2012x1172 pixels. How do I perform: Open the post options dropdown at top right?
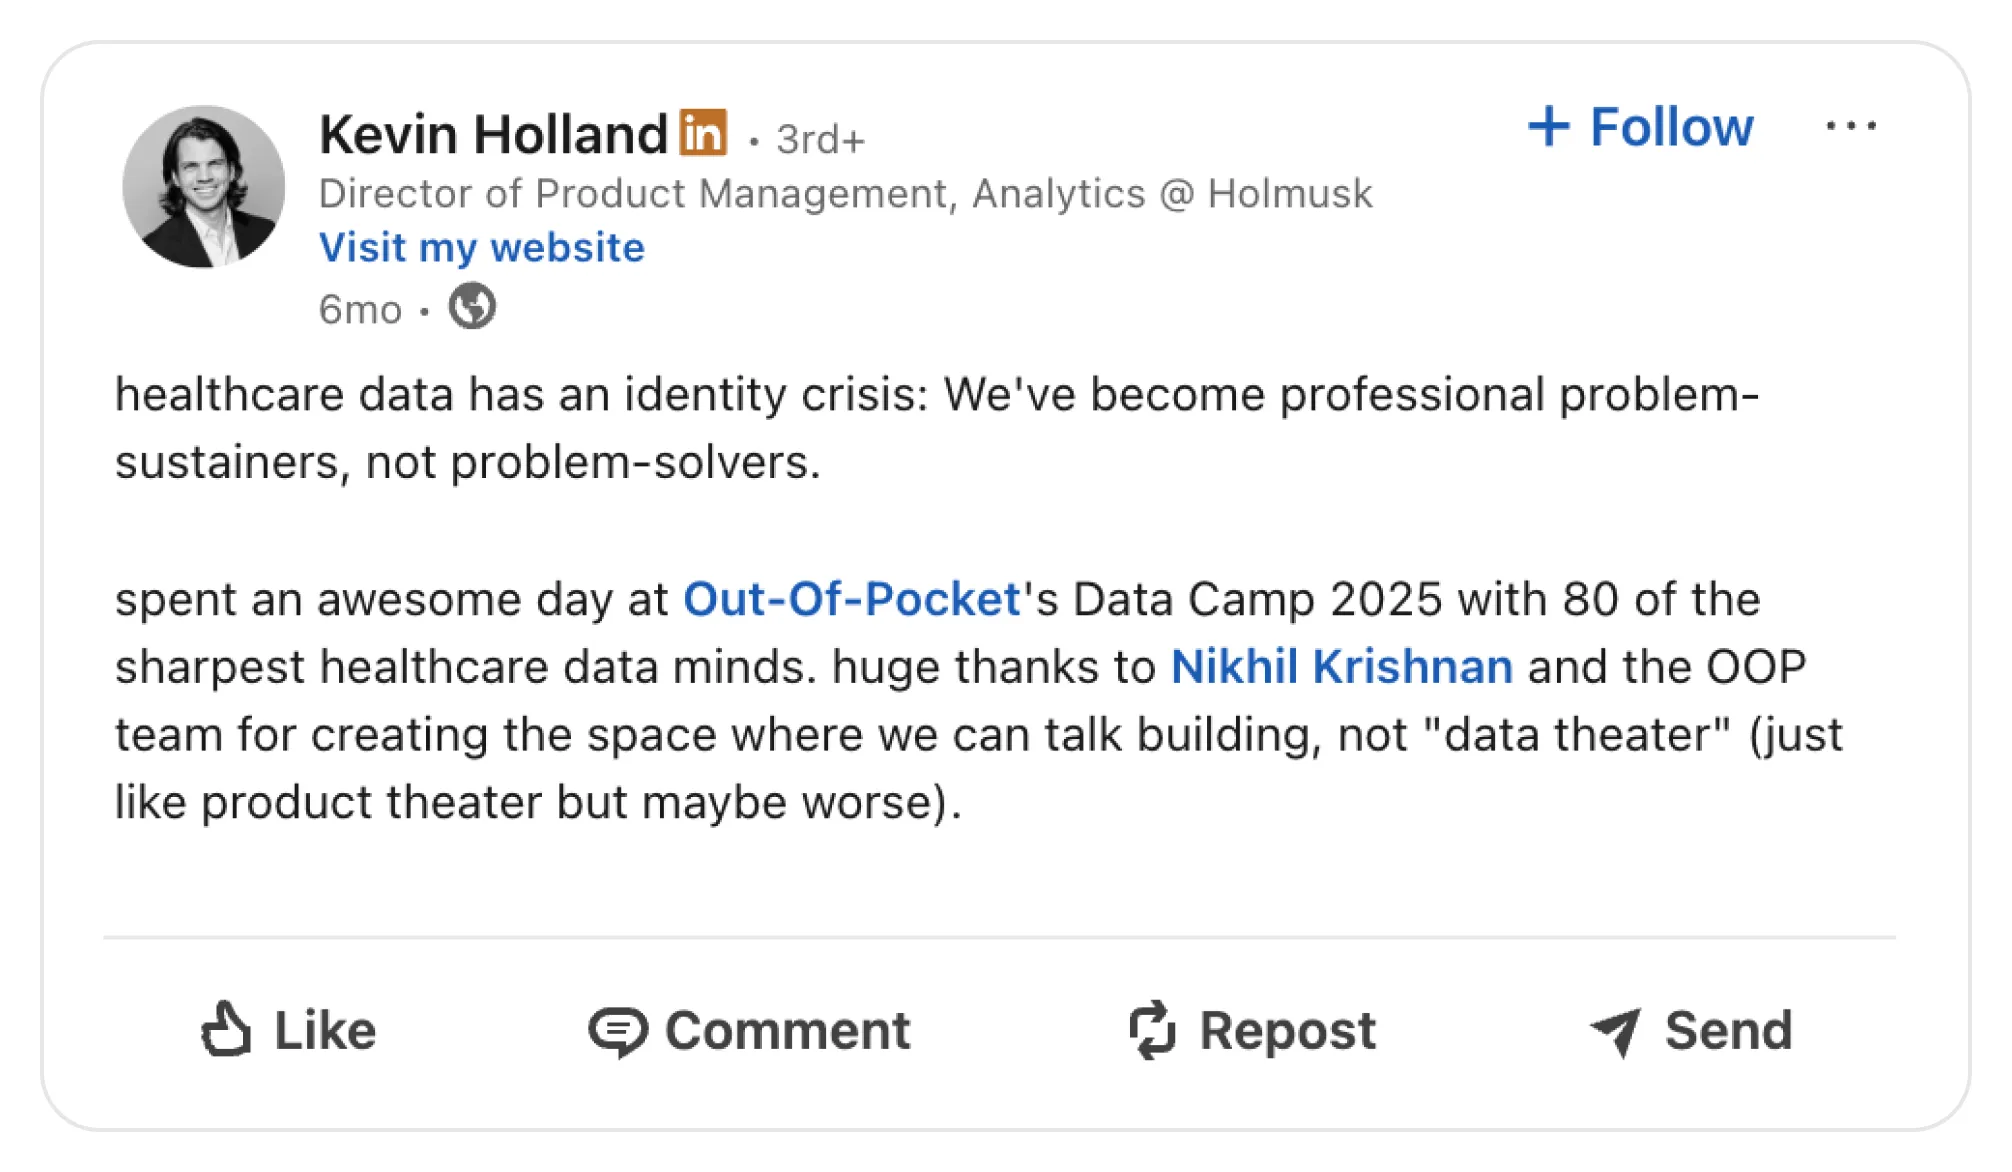1853,124
